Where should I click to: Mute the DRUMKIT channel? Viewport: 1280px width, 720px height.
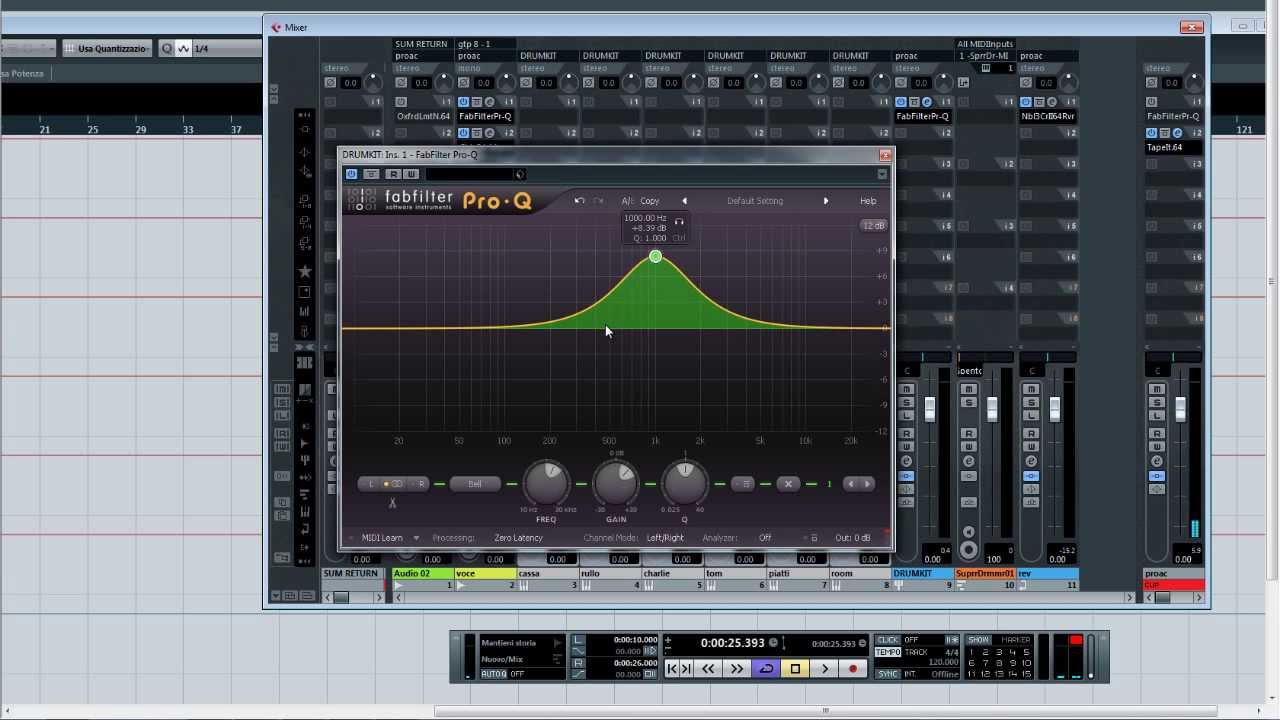[x=906, y=389]
